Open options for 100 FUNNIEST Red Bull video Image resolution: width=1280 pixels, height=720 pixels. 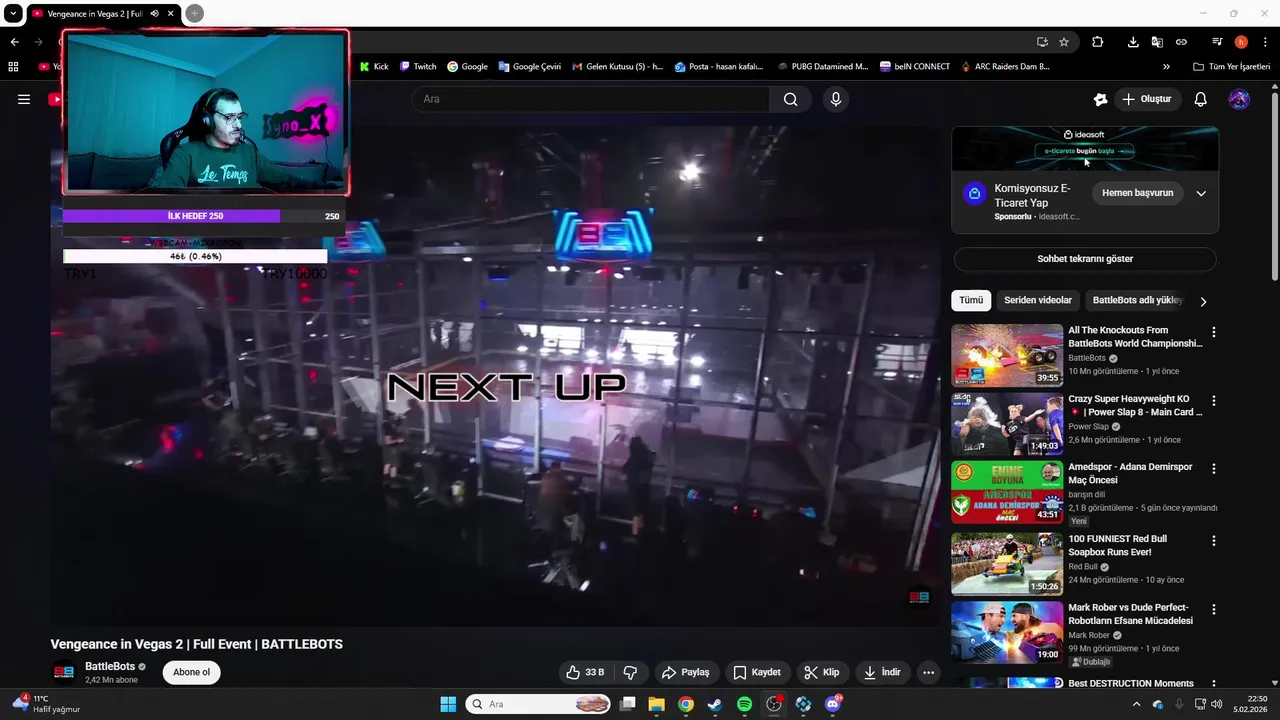(x=1214, y=541)
